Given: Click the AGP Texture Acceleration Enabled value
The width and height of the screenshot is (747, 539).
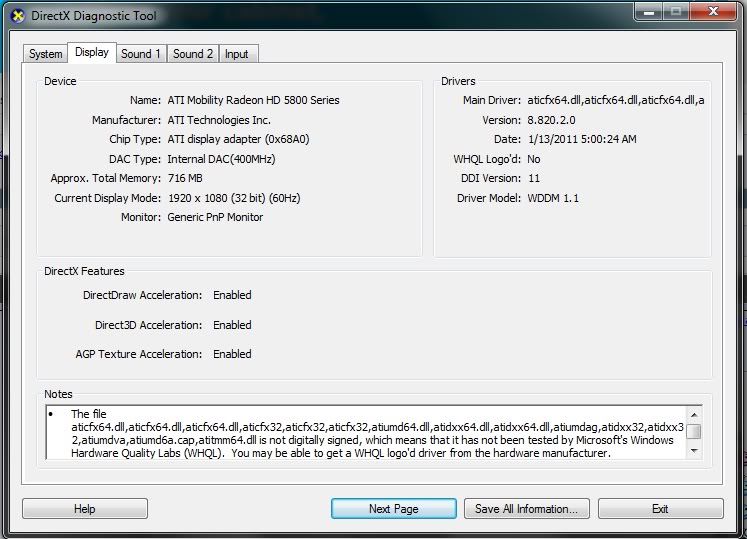Looking at the screenshot, I should tap(232, 354).
